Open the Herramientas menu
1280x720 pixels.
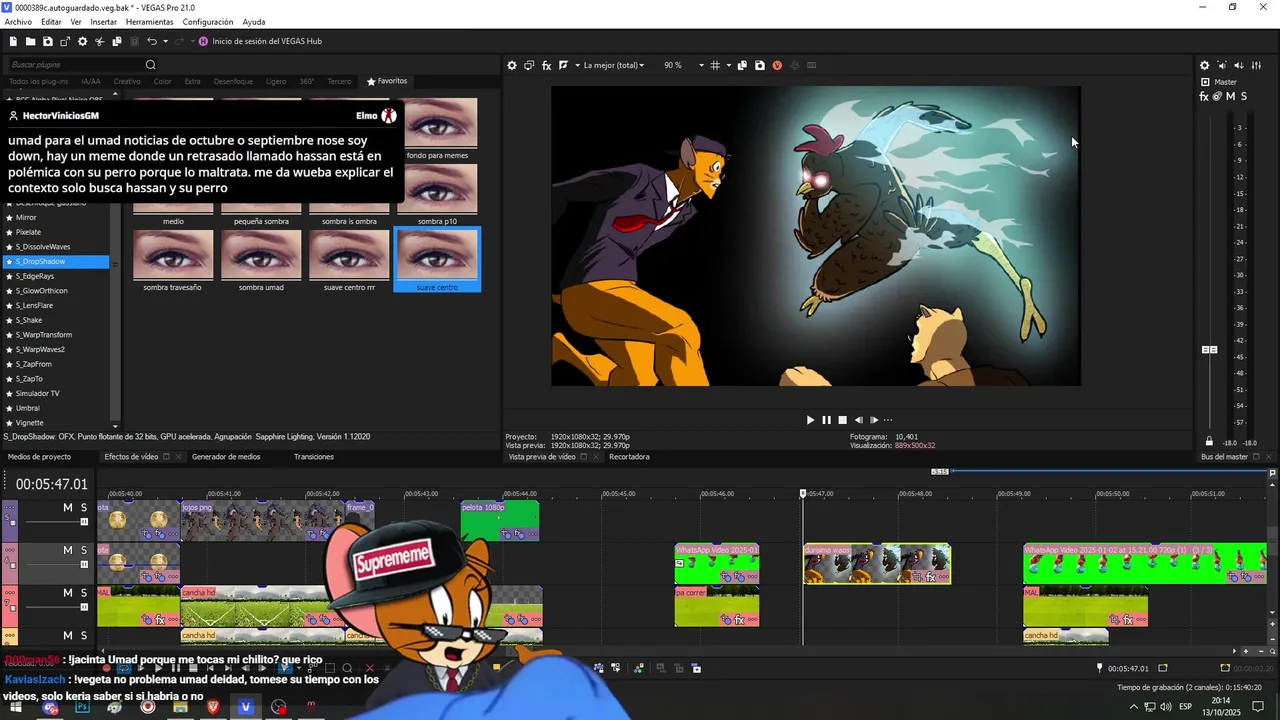coord(150,22)
